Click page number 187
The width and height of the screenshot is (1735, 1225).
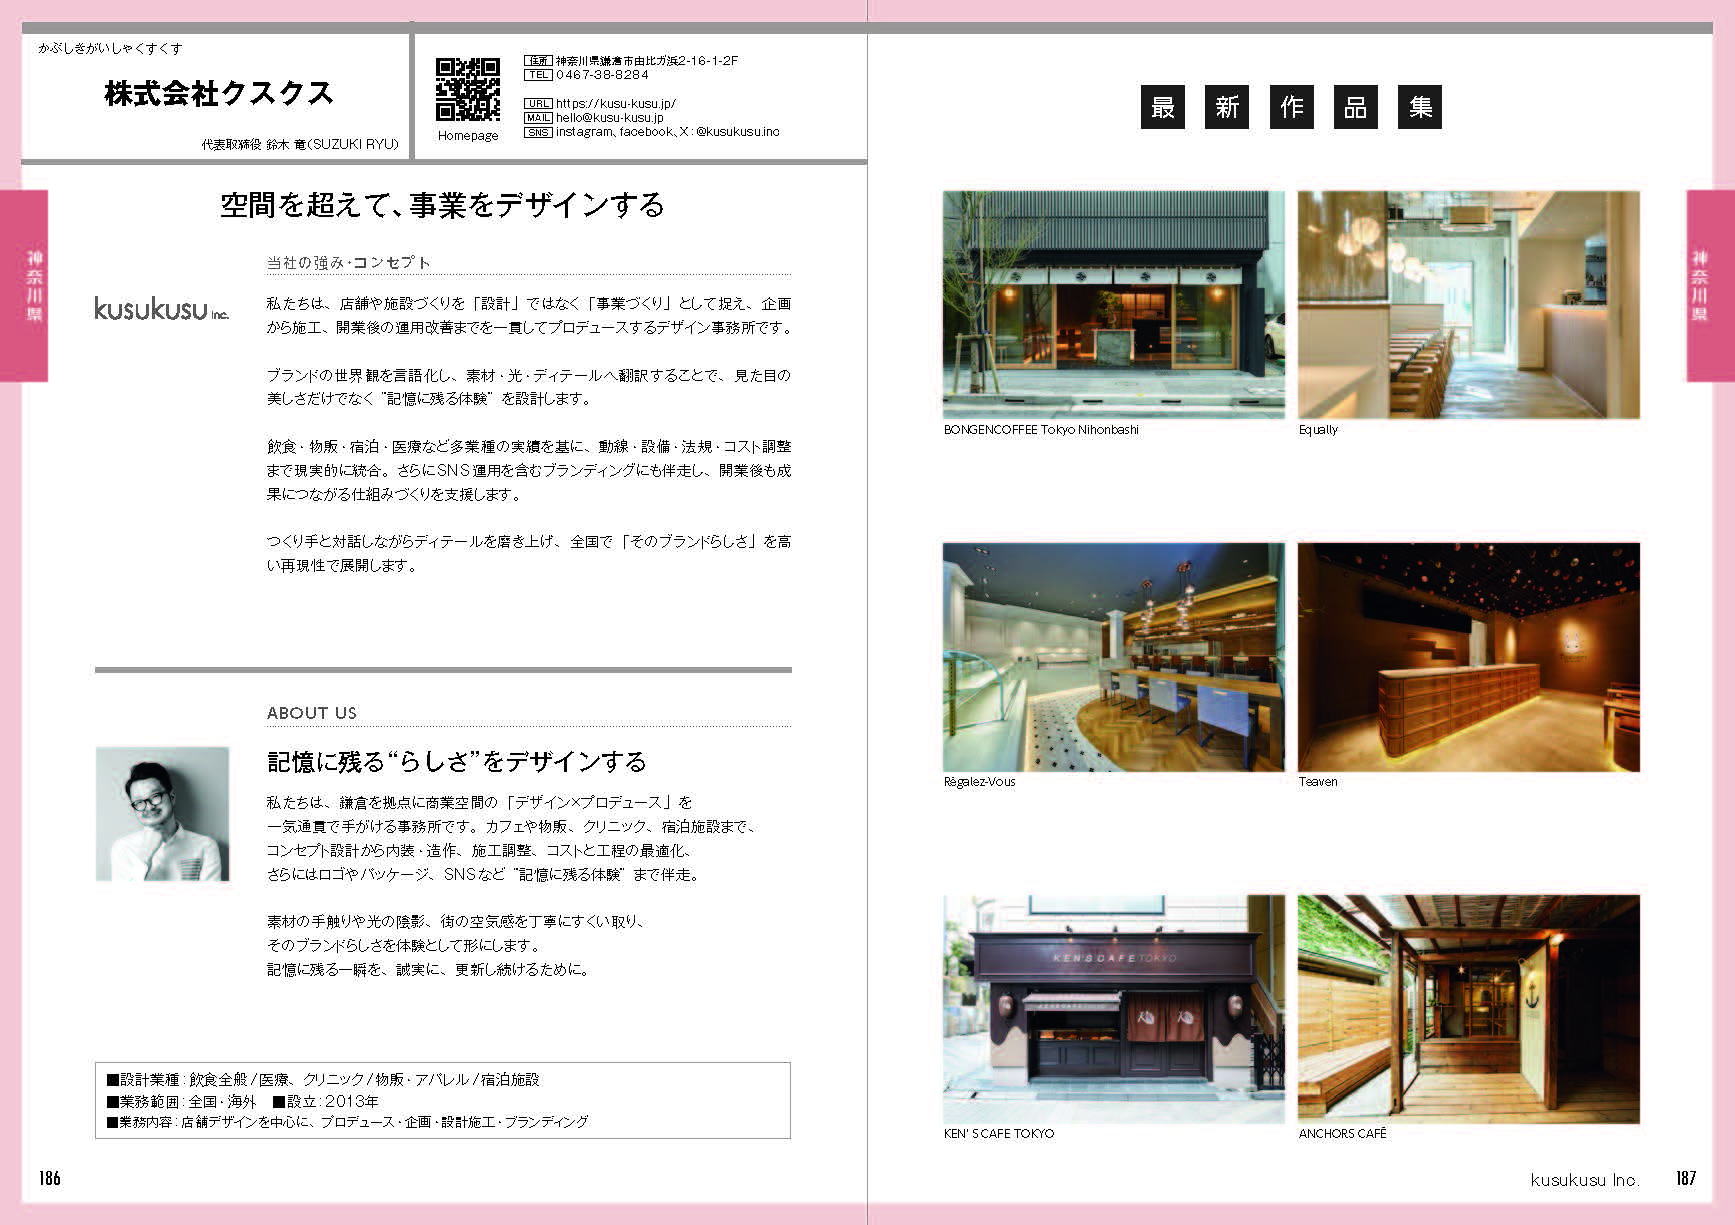point(1686,1178)
